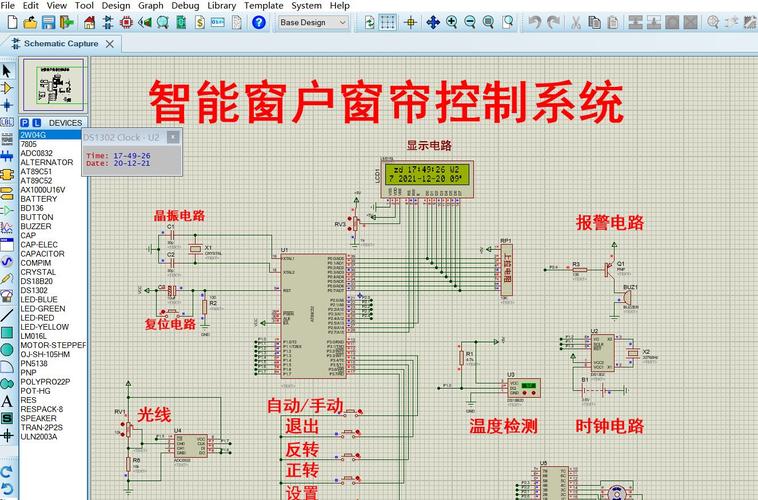The height and width of the screenshot is (500, 758).
Task: Open the Library menu
Action: click(x=221, y=6)
